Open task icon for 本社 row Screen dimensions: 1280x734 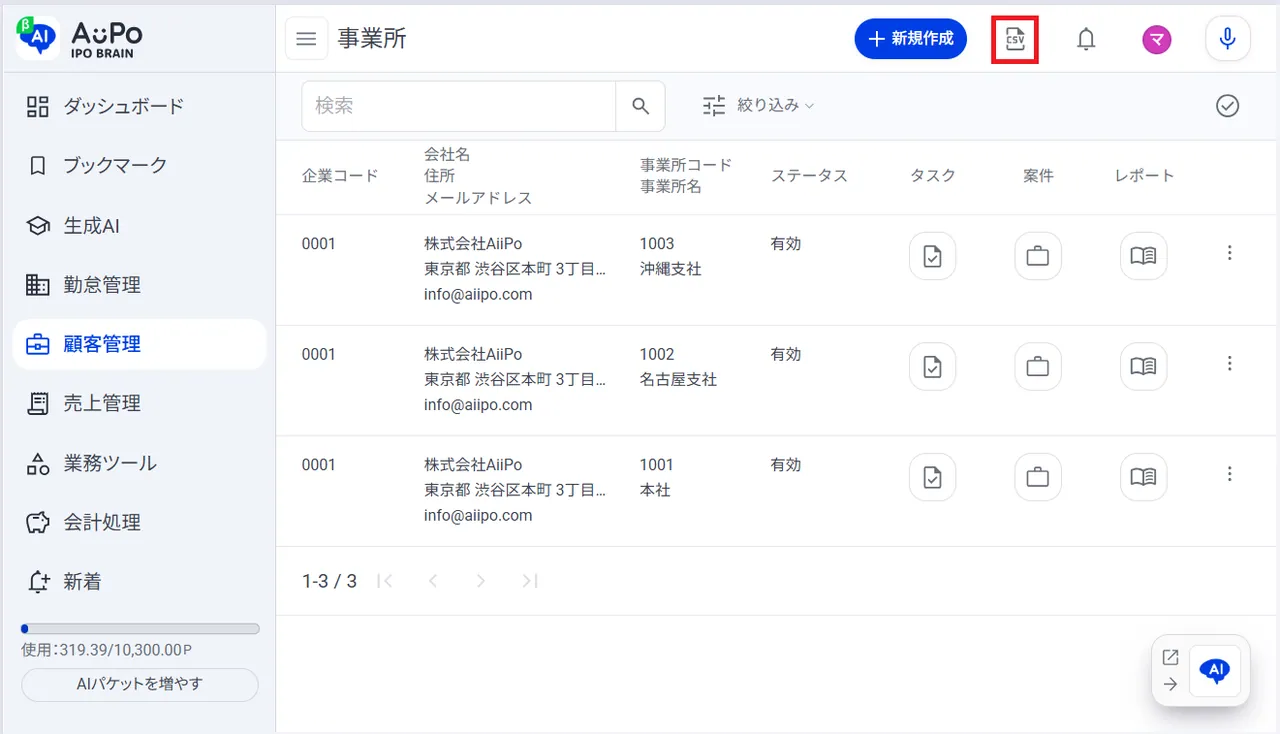[x=932, y=477]
